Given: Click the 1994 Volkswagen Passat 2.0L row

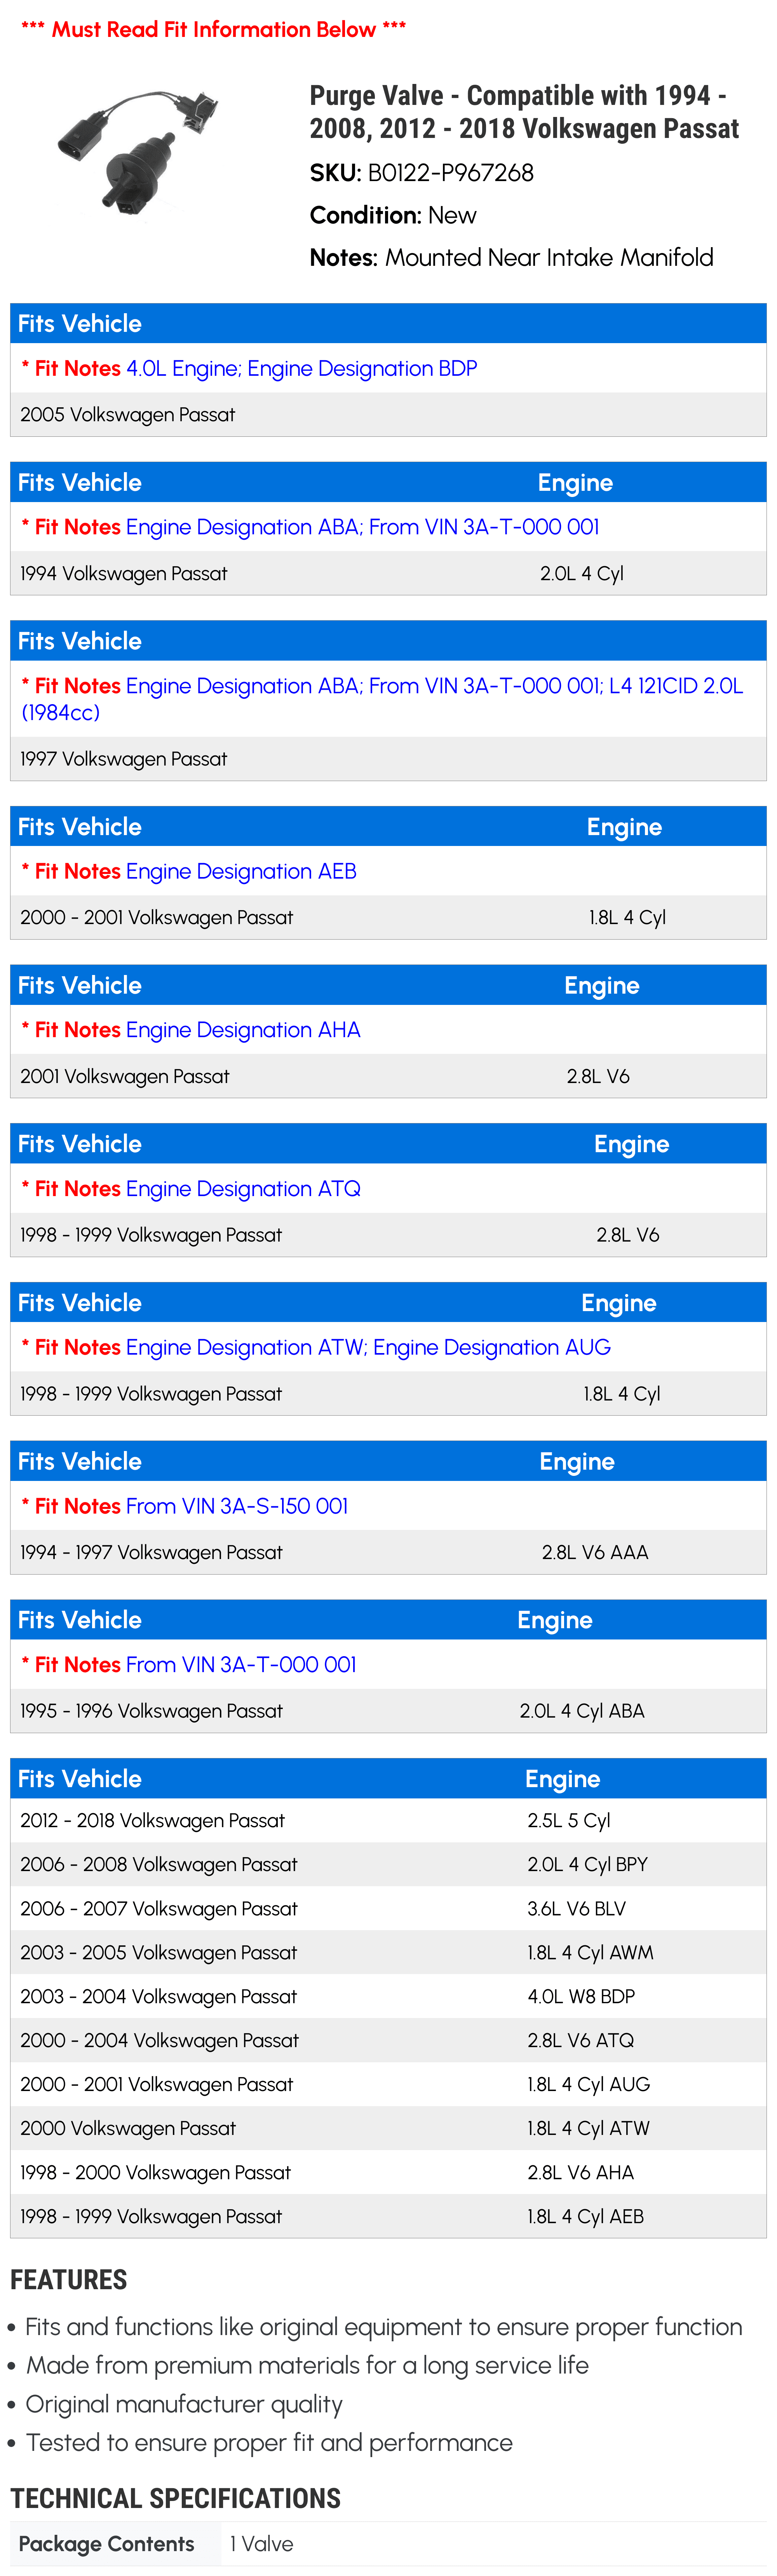Looking at the screenshot, I should [x=388, y=574].
